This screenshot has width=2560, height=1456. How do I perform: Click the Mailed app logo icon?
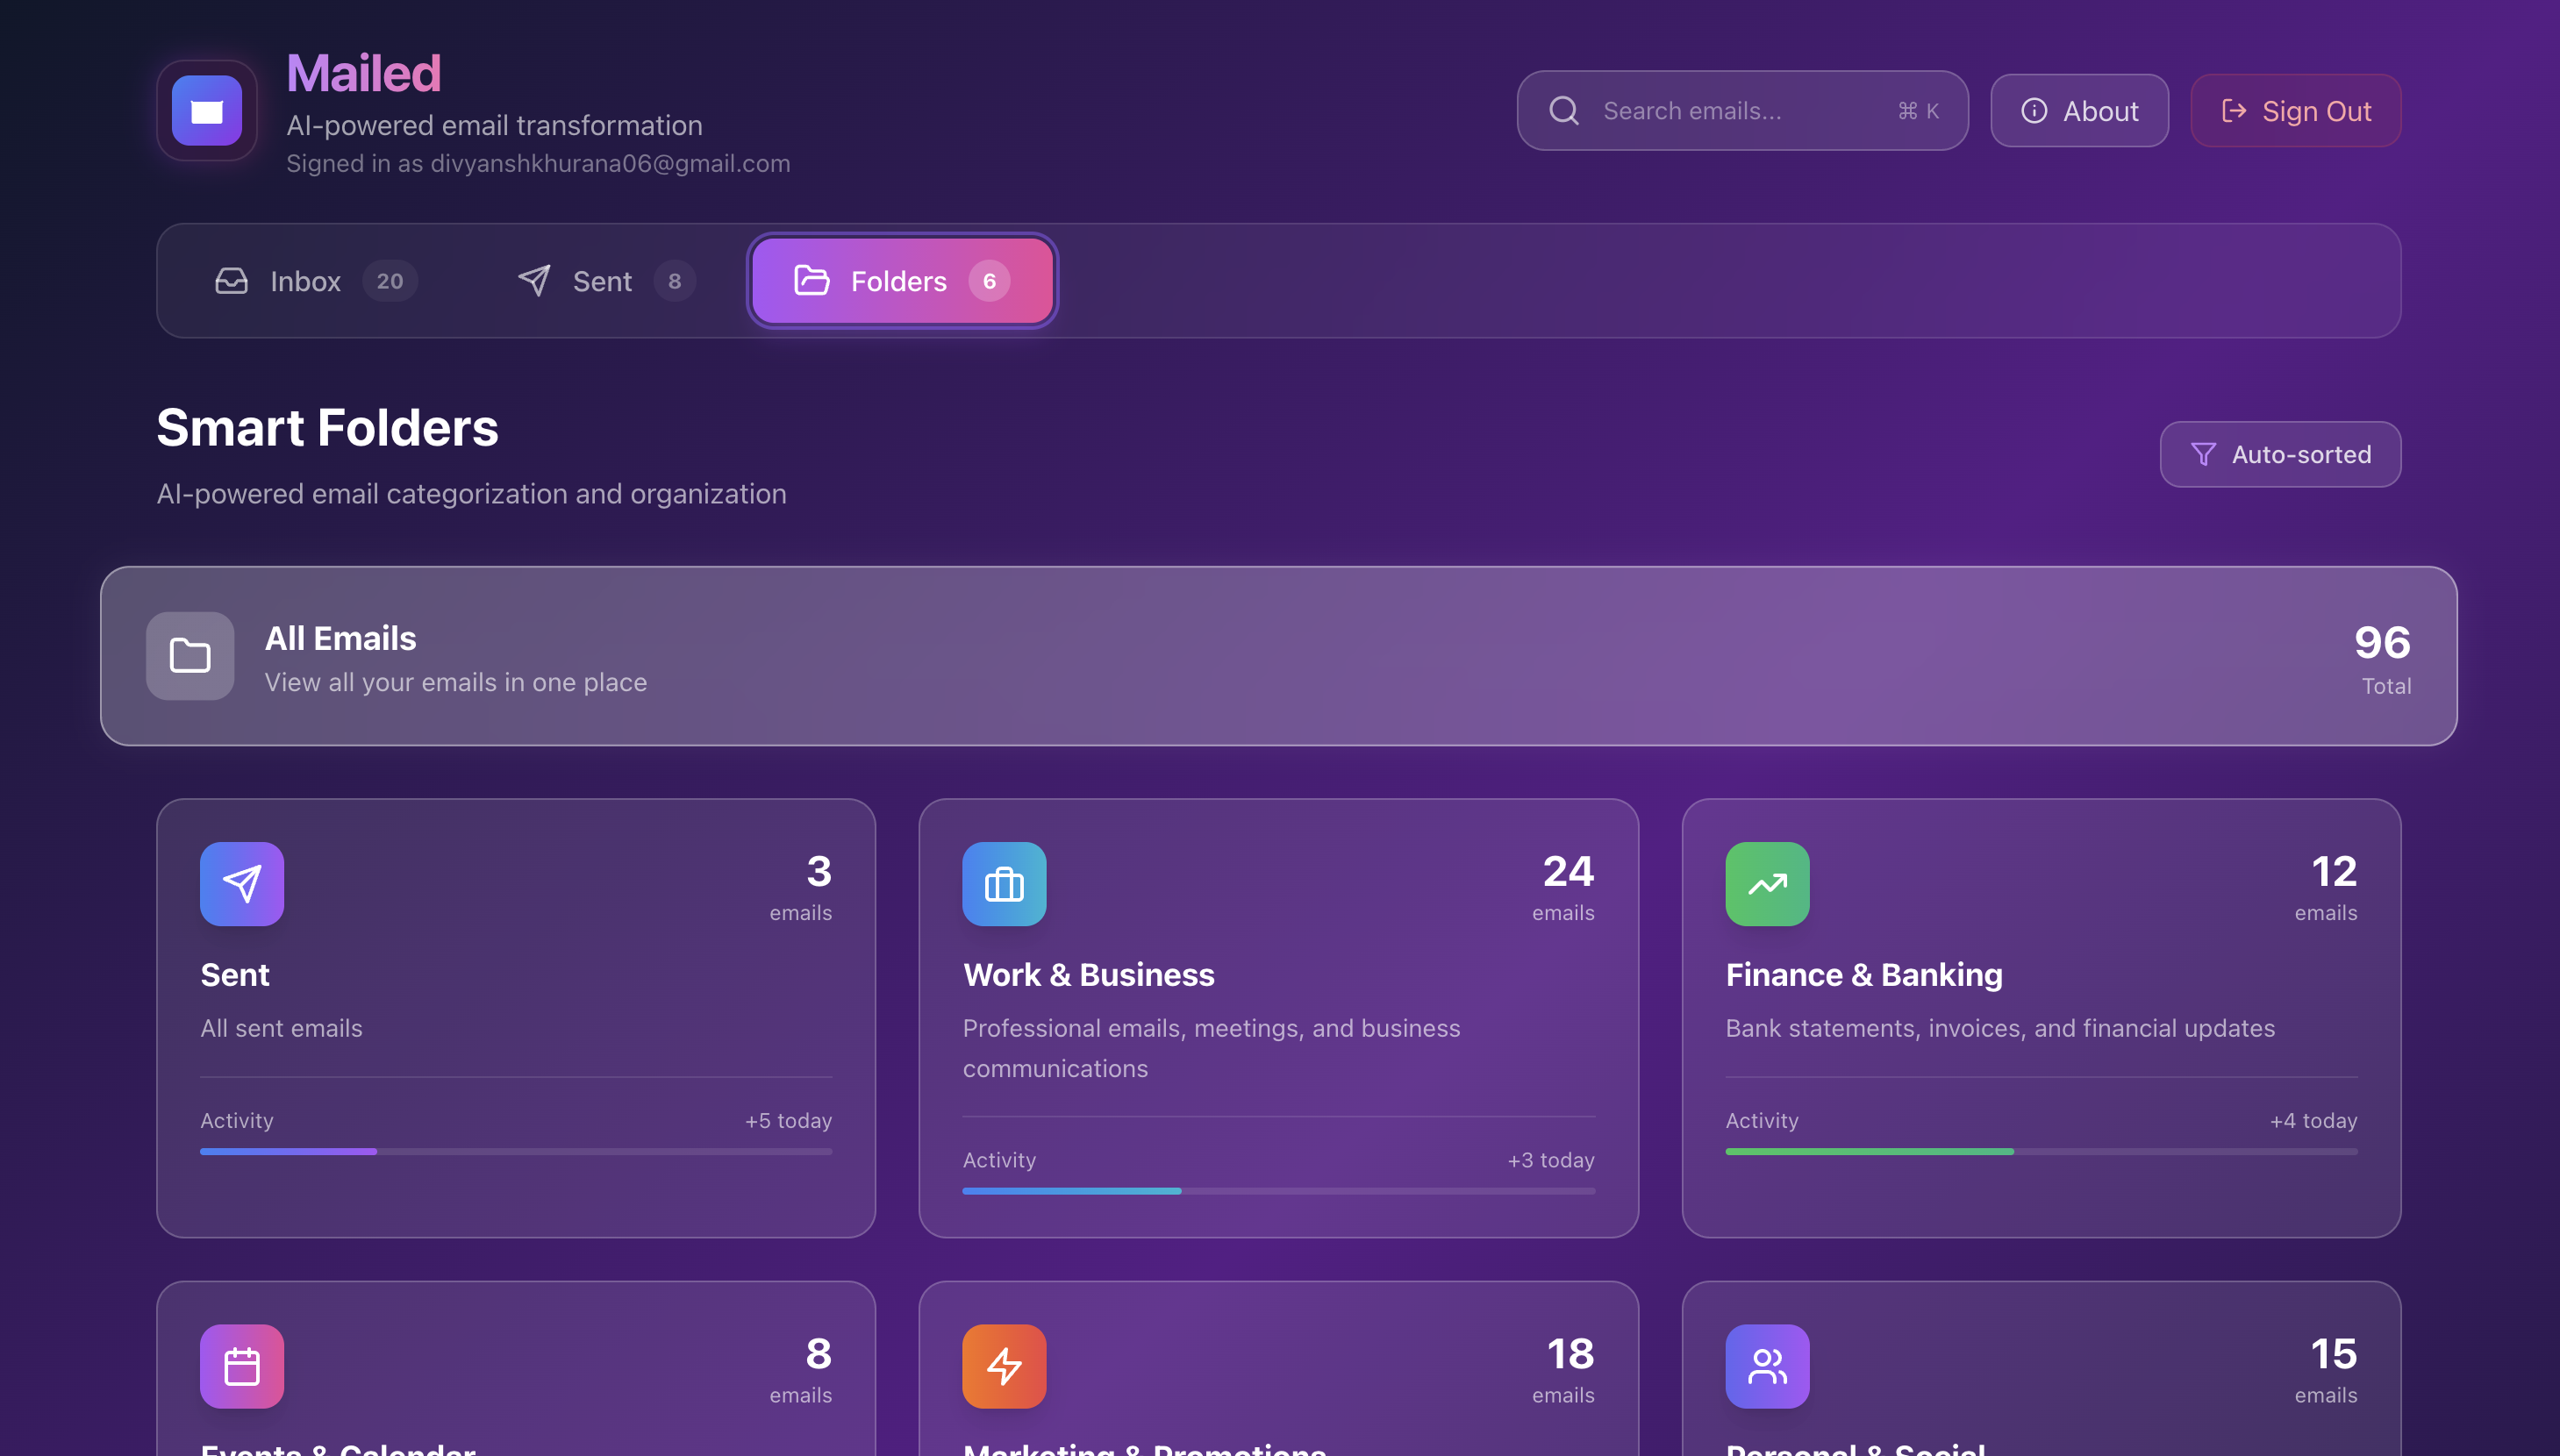point(207,111)
